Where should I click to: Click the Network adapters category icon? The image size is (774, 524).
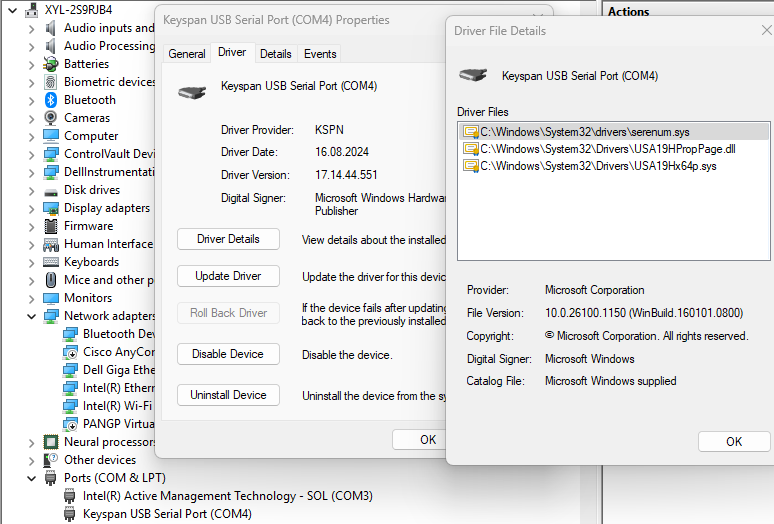tap(50, 316)
